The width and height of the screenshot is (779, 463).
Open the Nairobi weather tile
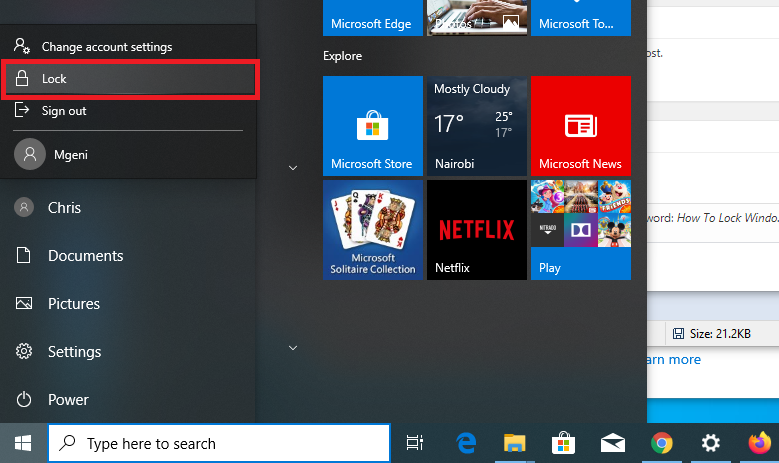click(x=477, y=126)
